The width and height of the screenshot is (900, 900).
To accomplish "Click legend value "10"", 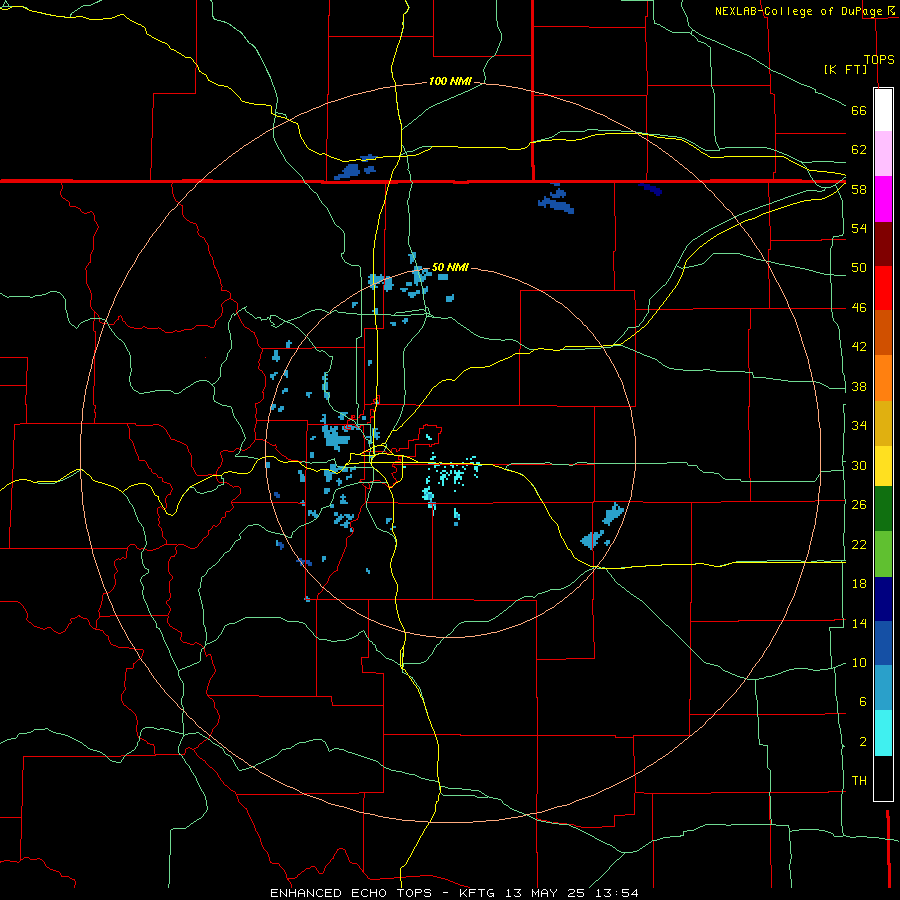I will [859, 662].
